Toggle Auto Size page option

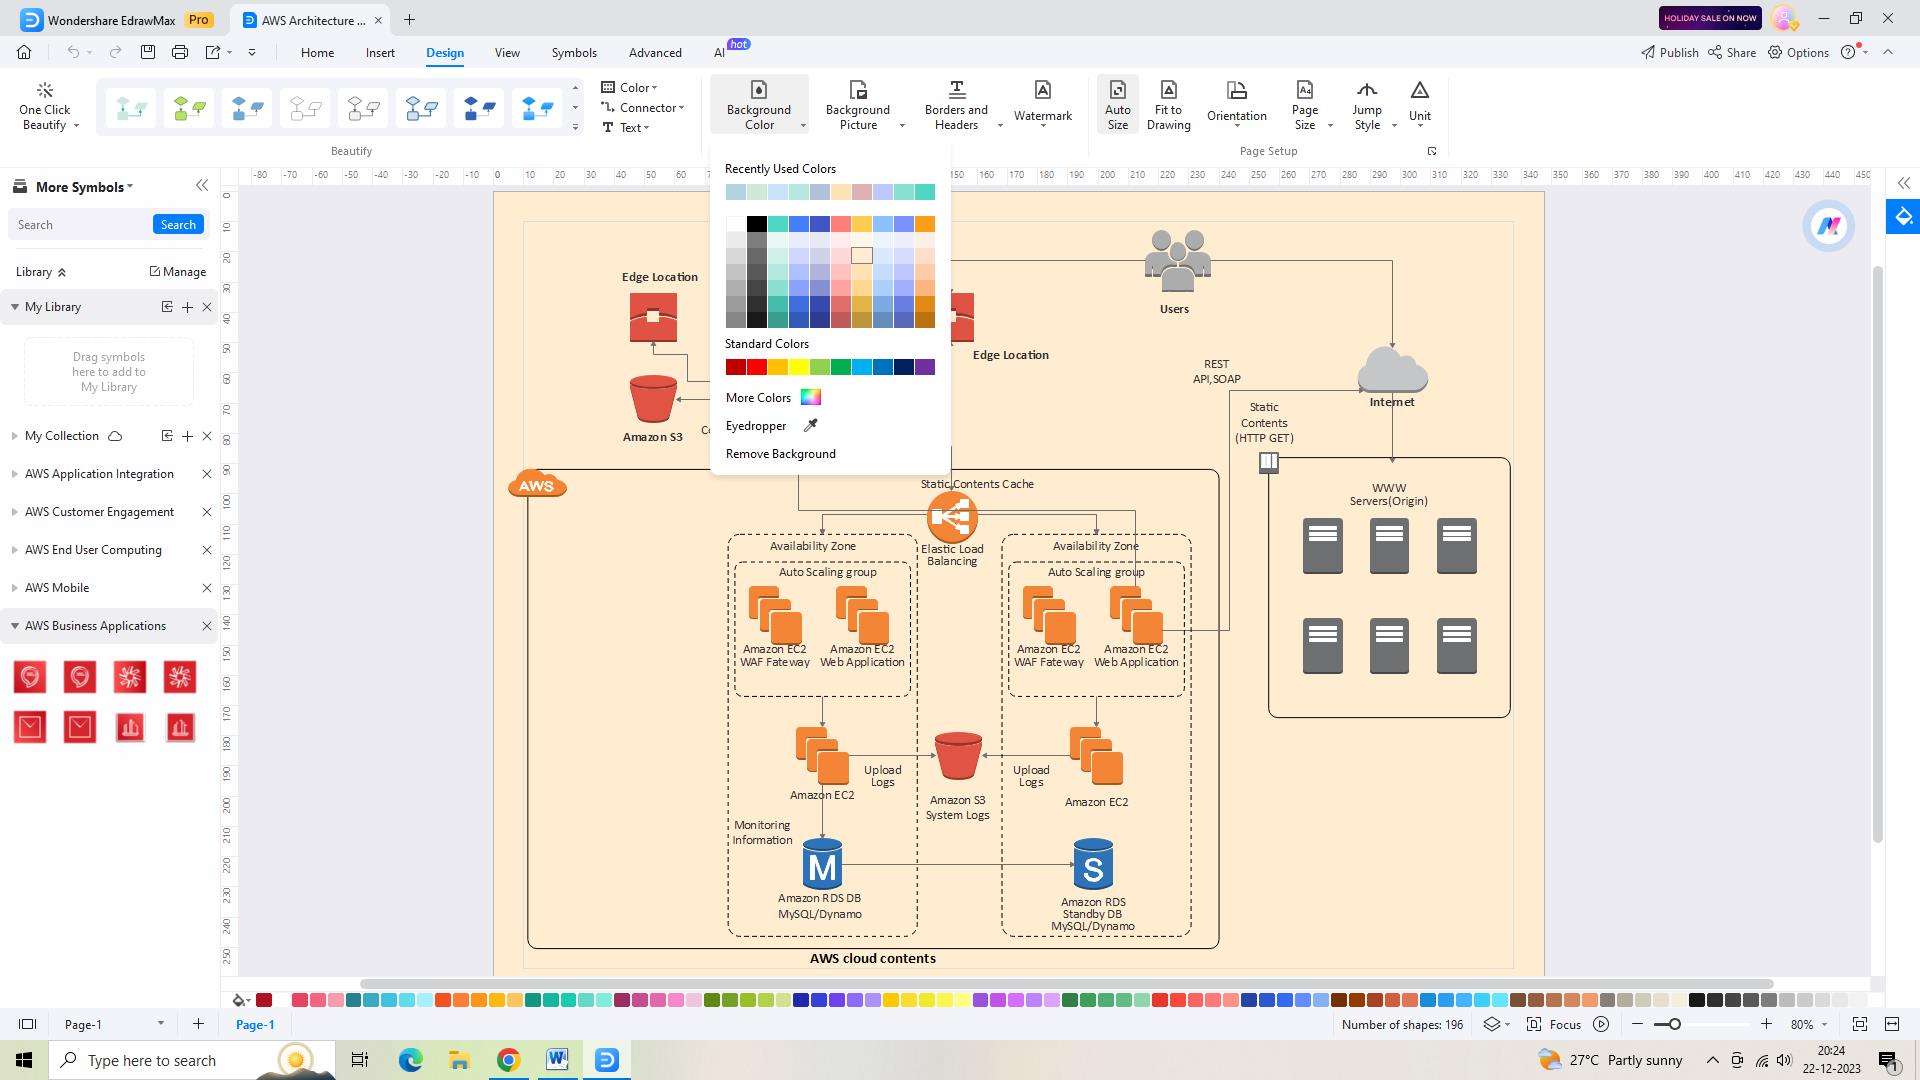click(x=1118, y=106)
